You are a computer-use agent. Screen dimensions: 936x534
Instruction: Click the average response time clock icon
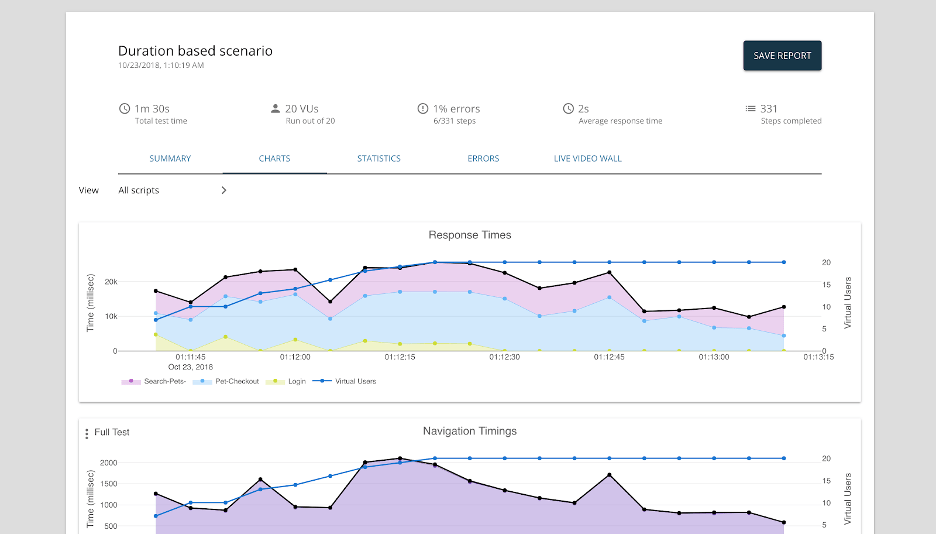pyautogui.click(x=568, y=109)
